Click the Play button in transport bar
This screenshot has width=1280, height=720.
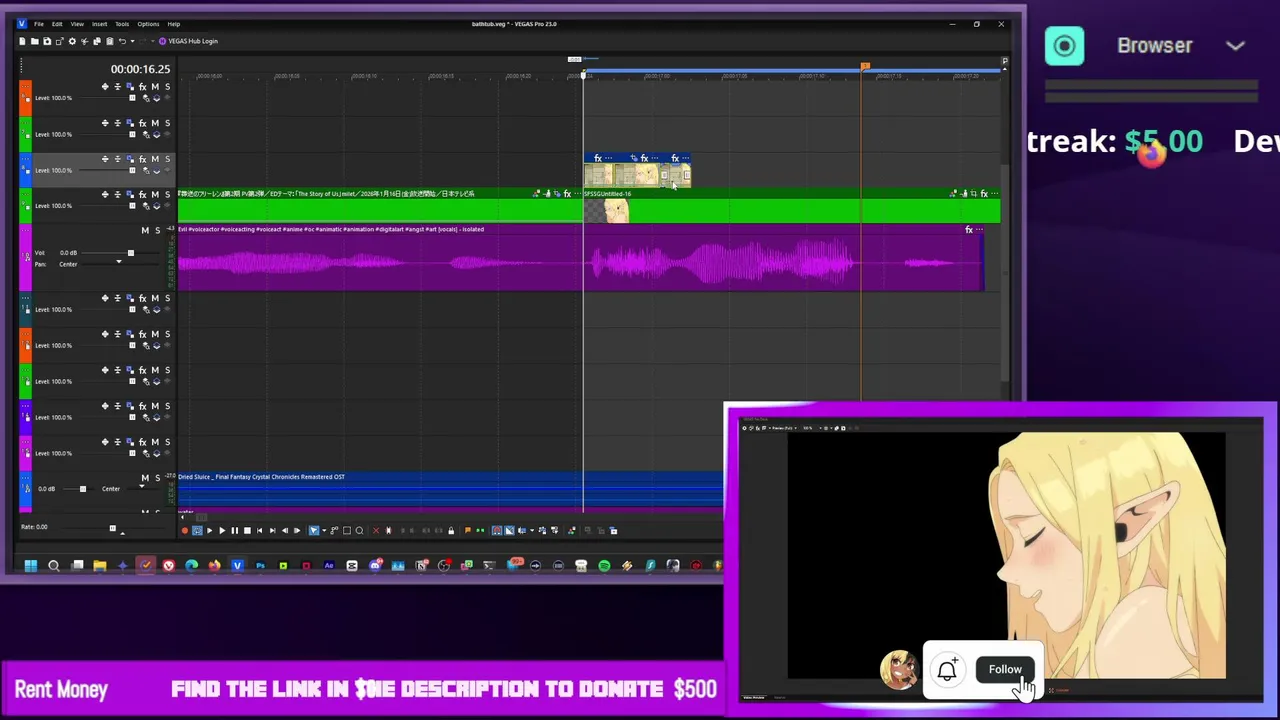tap(222, 531)
